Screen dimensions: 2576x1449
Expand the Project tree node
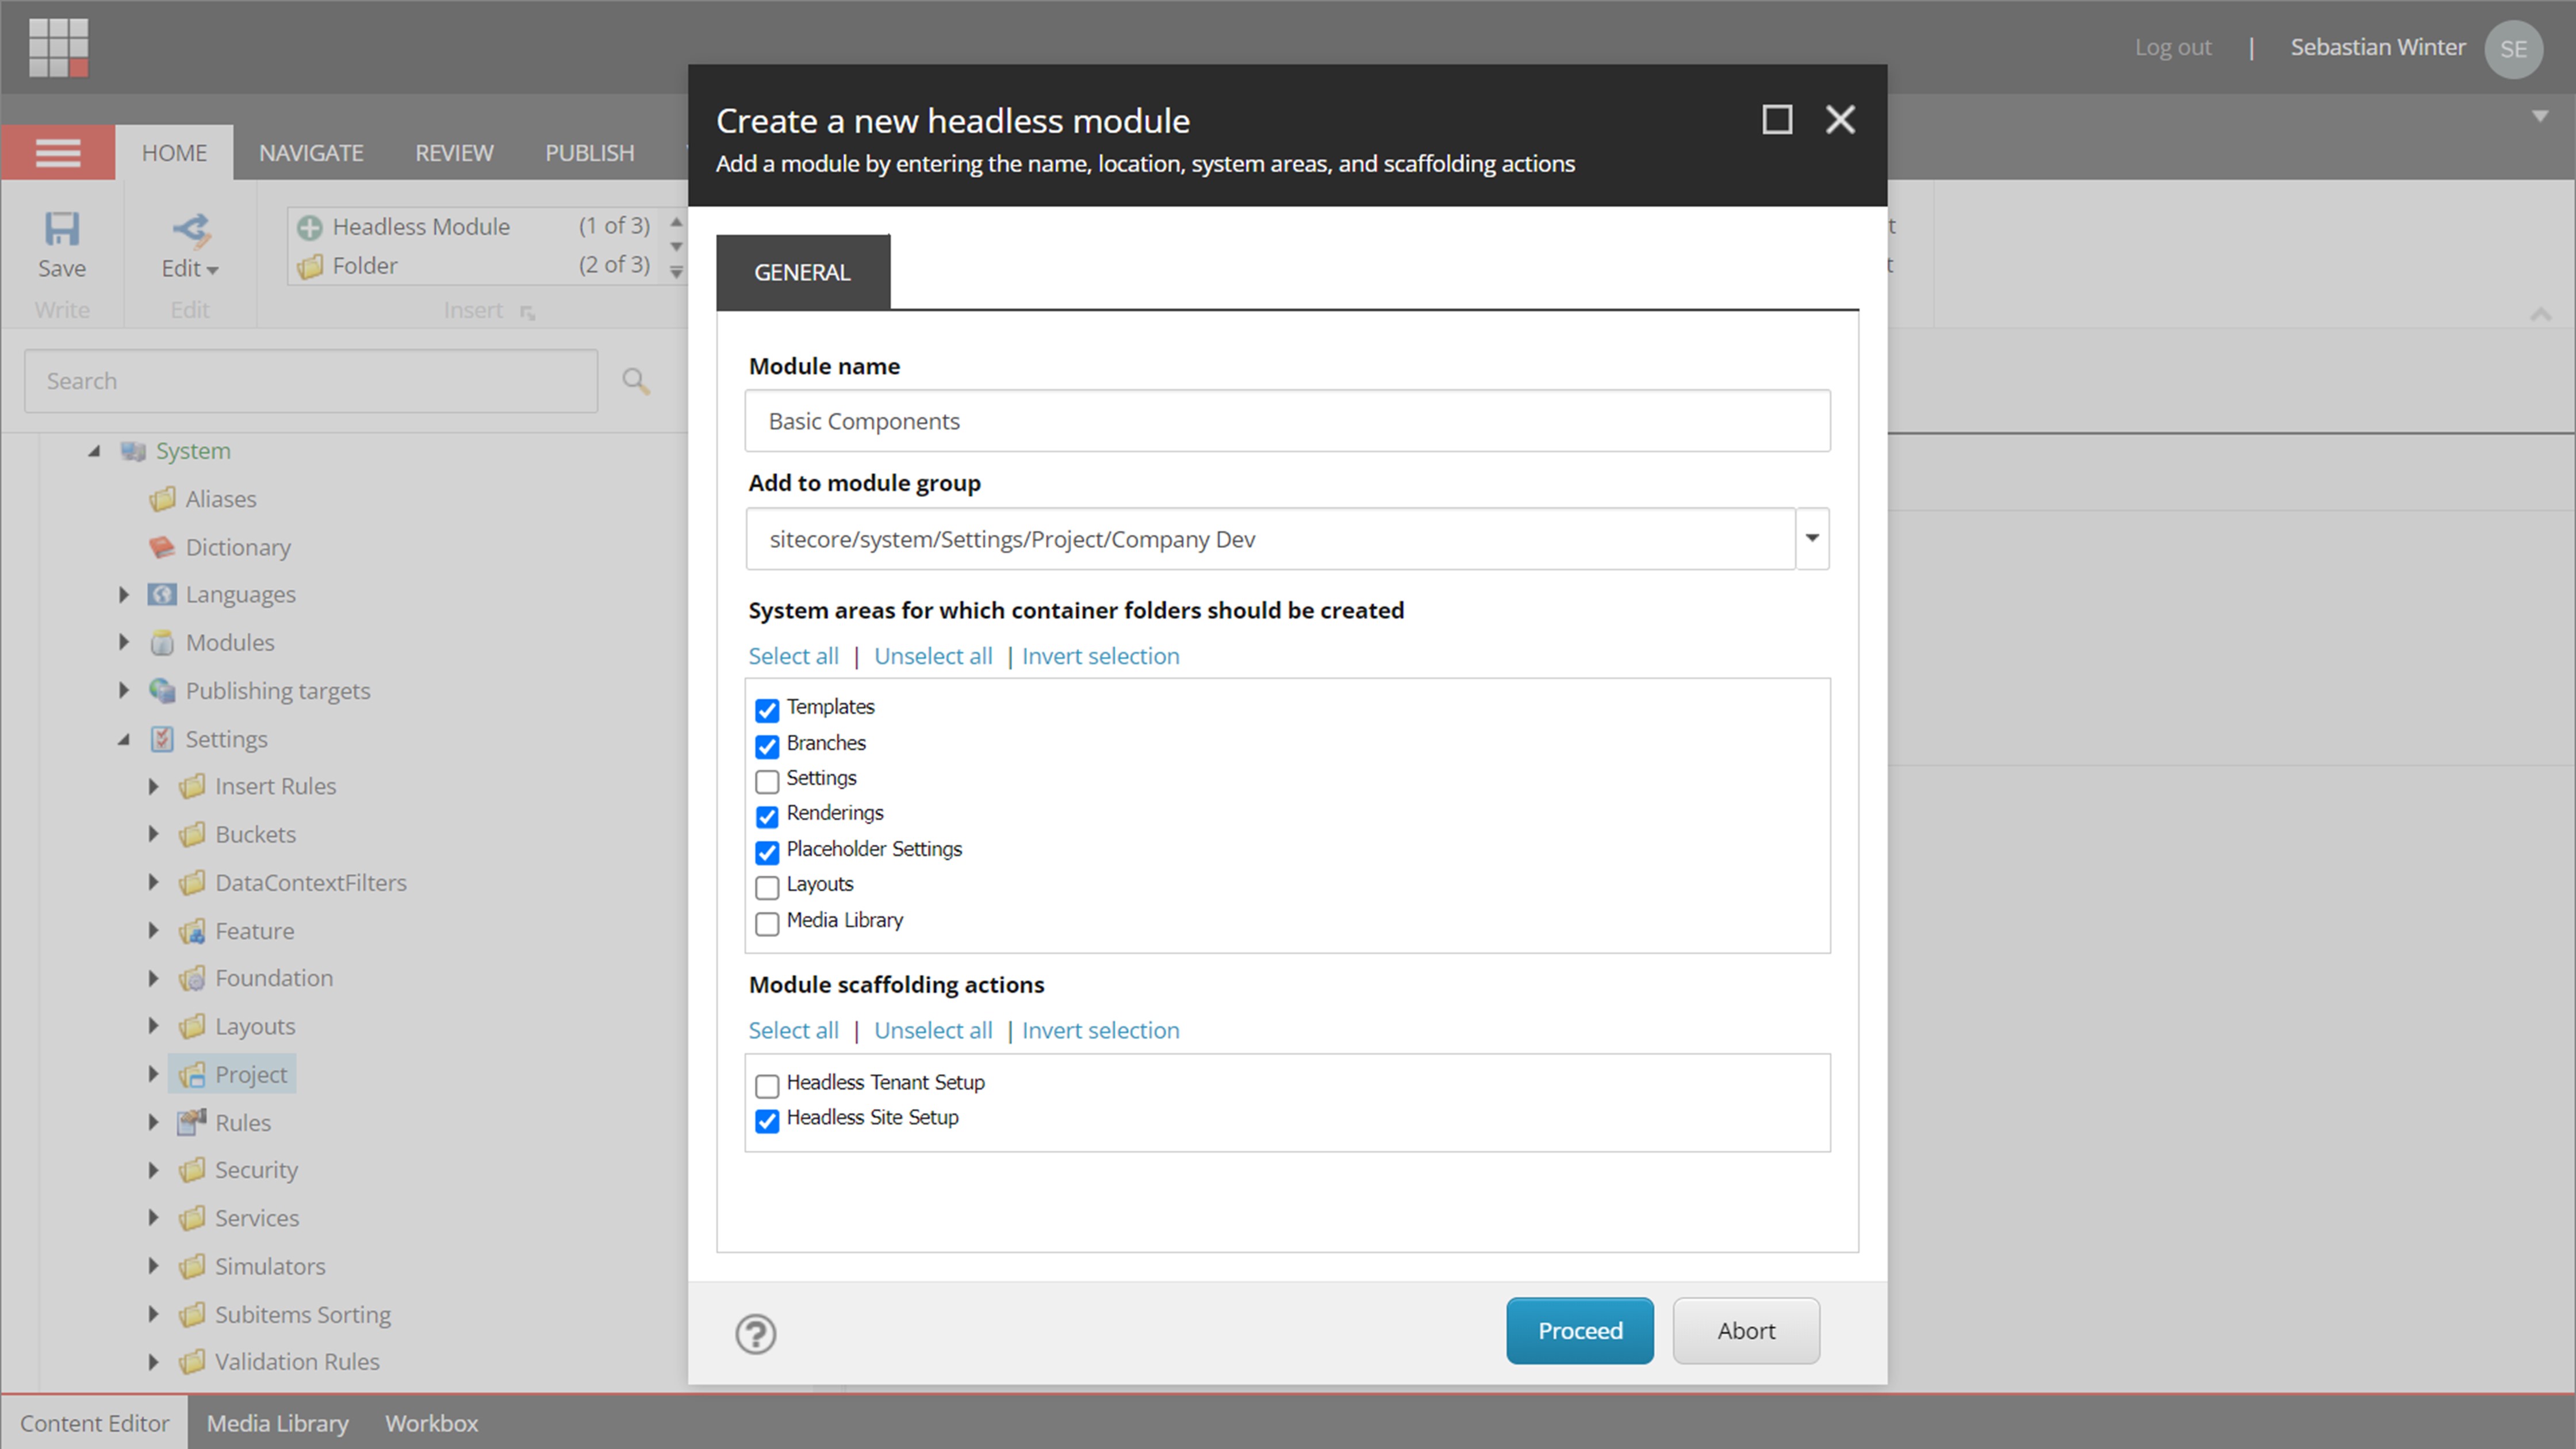[152, 1073]
